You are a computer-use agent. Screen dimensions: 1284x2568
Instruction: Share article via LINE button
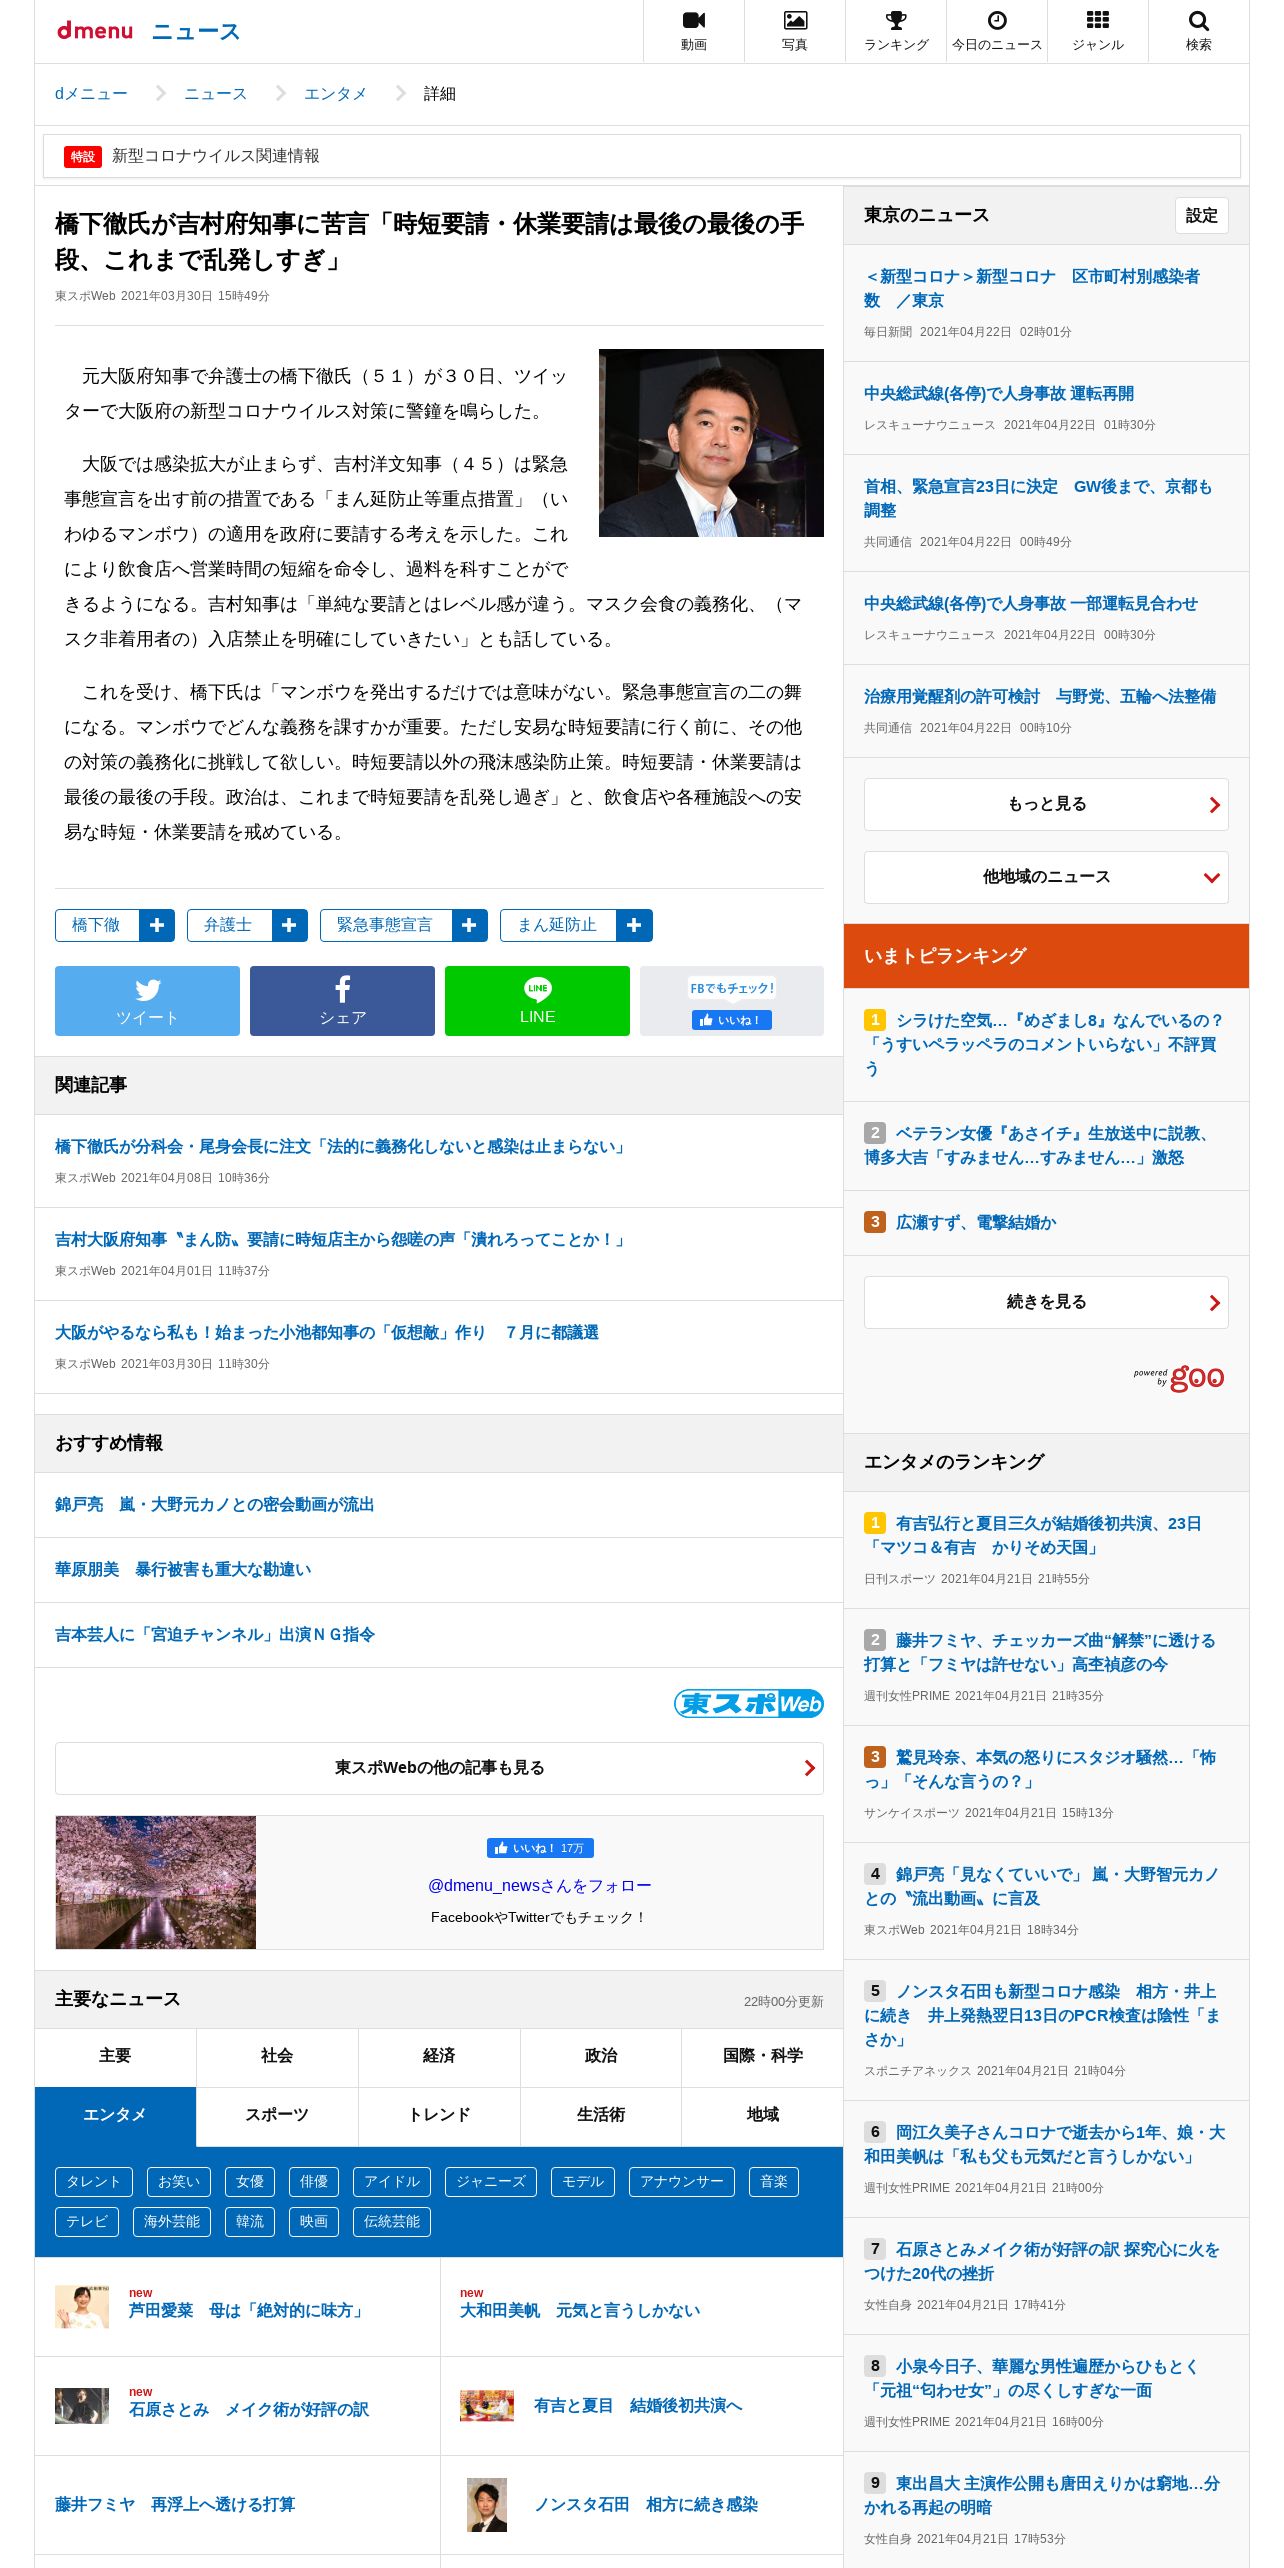pyautogui.click(x=537, y=1001)
